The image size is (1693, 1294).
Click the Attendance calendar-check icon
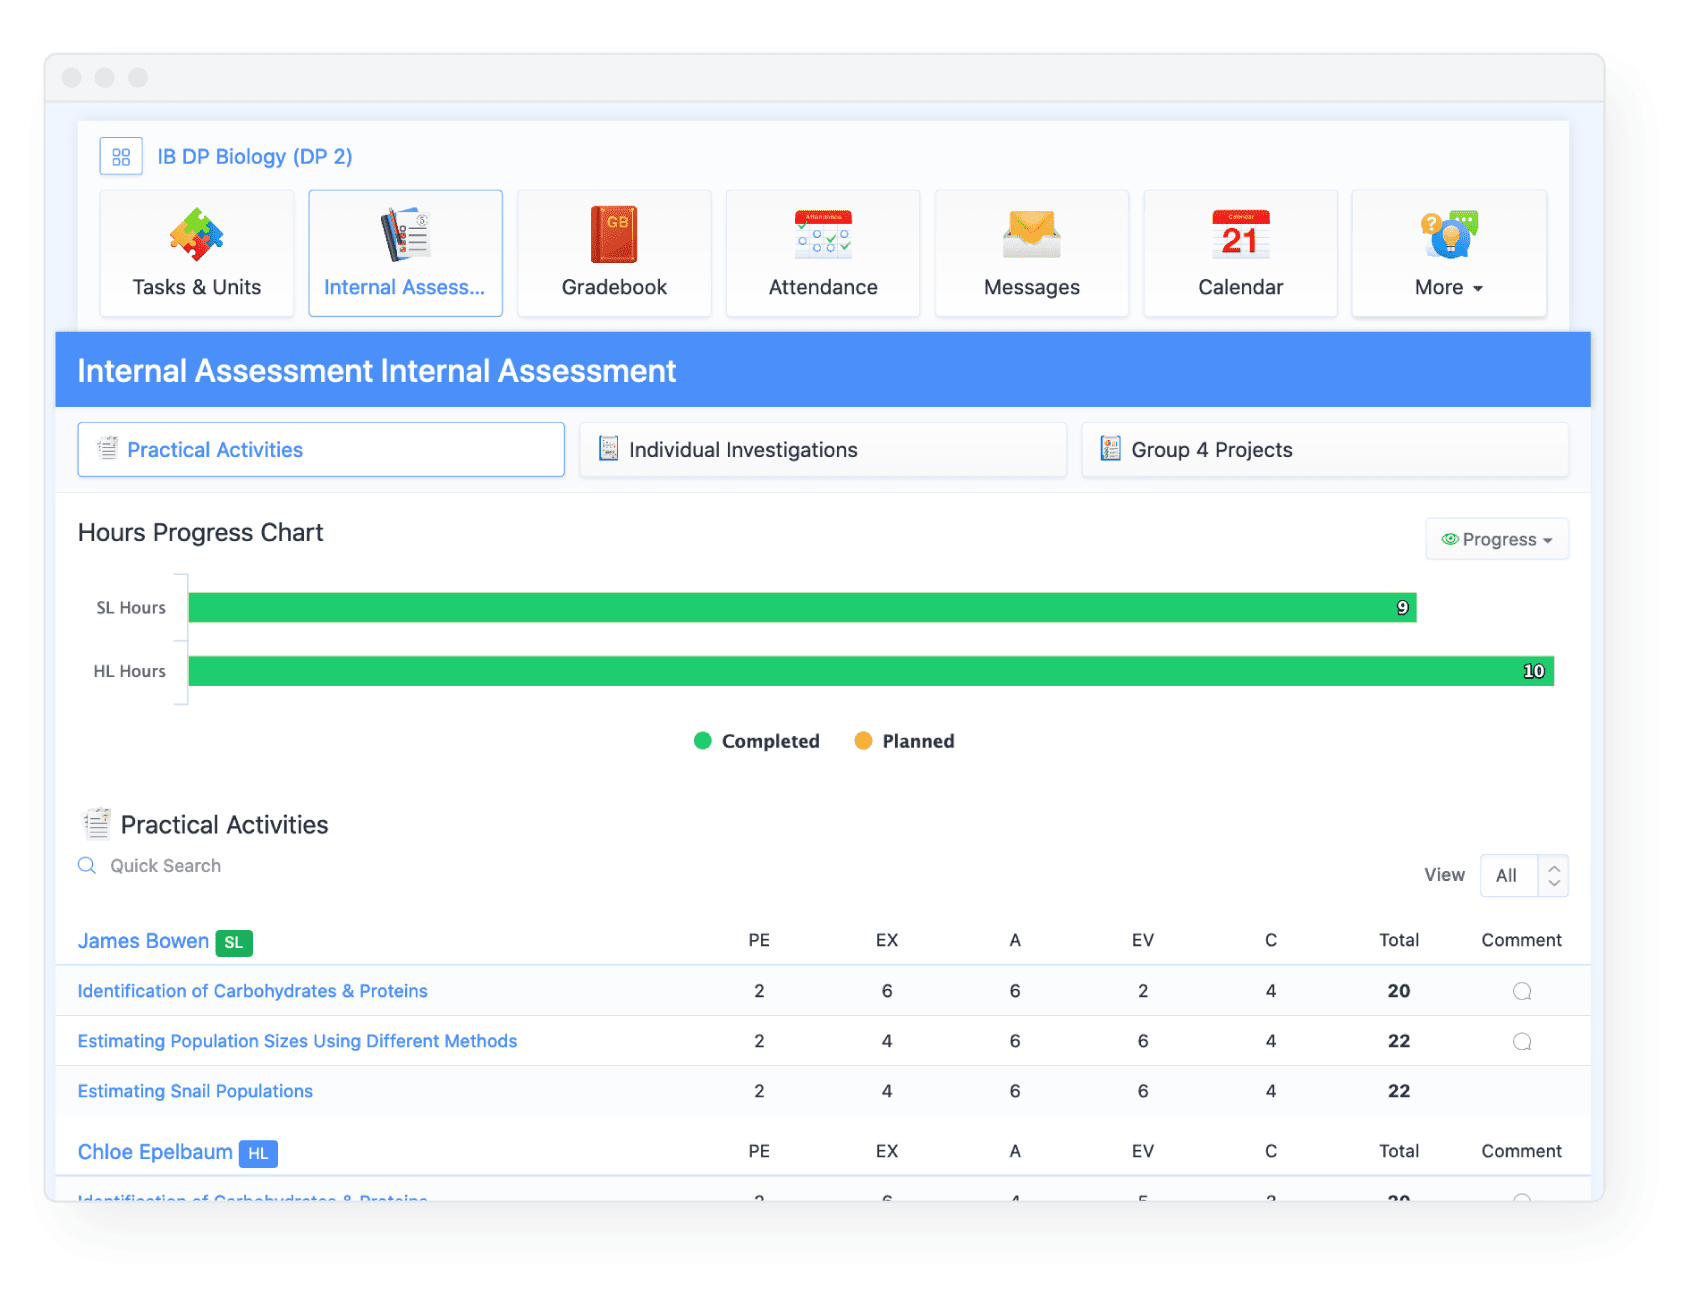823,234
